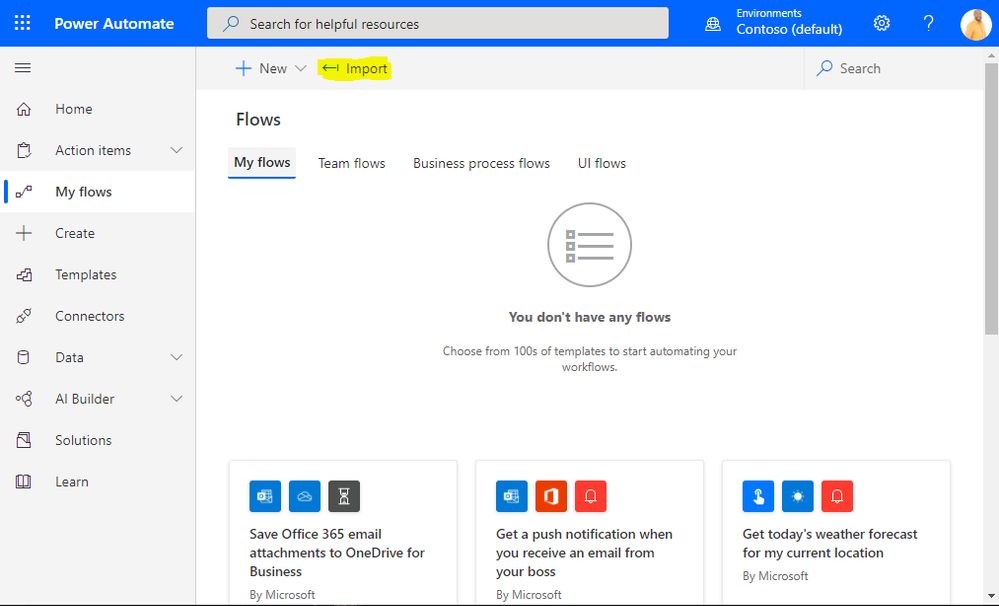The image size is (999, 606).
Task: Click the bell icon on push notification card
Action: (x=591, y=496)
